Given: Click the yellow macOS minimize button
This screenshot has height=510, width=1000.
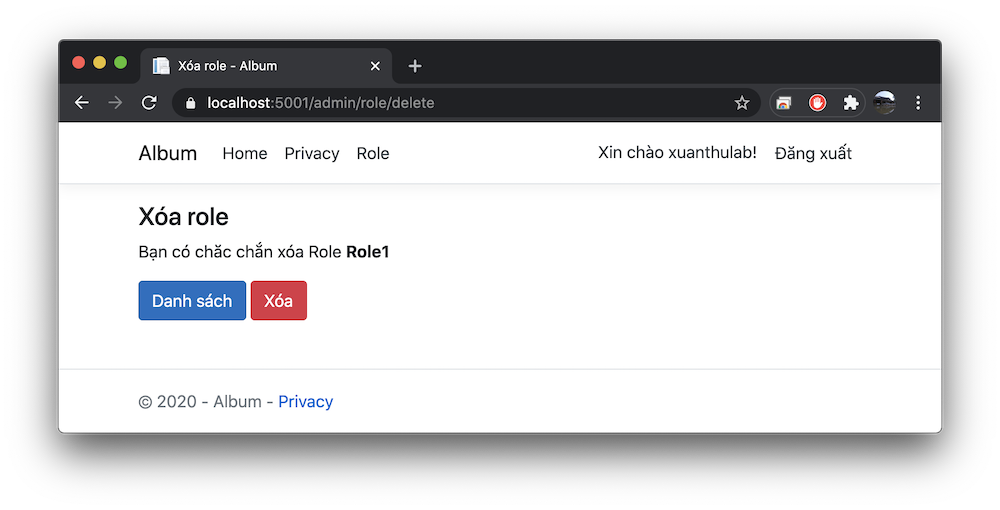Looking at the screenshot, I should coord(99,62).
